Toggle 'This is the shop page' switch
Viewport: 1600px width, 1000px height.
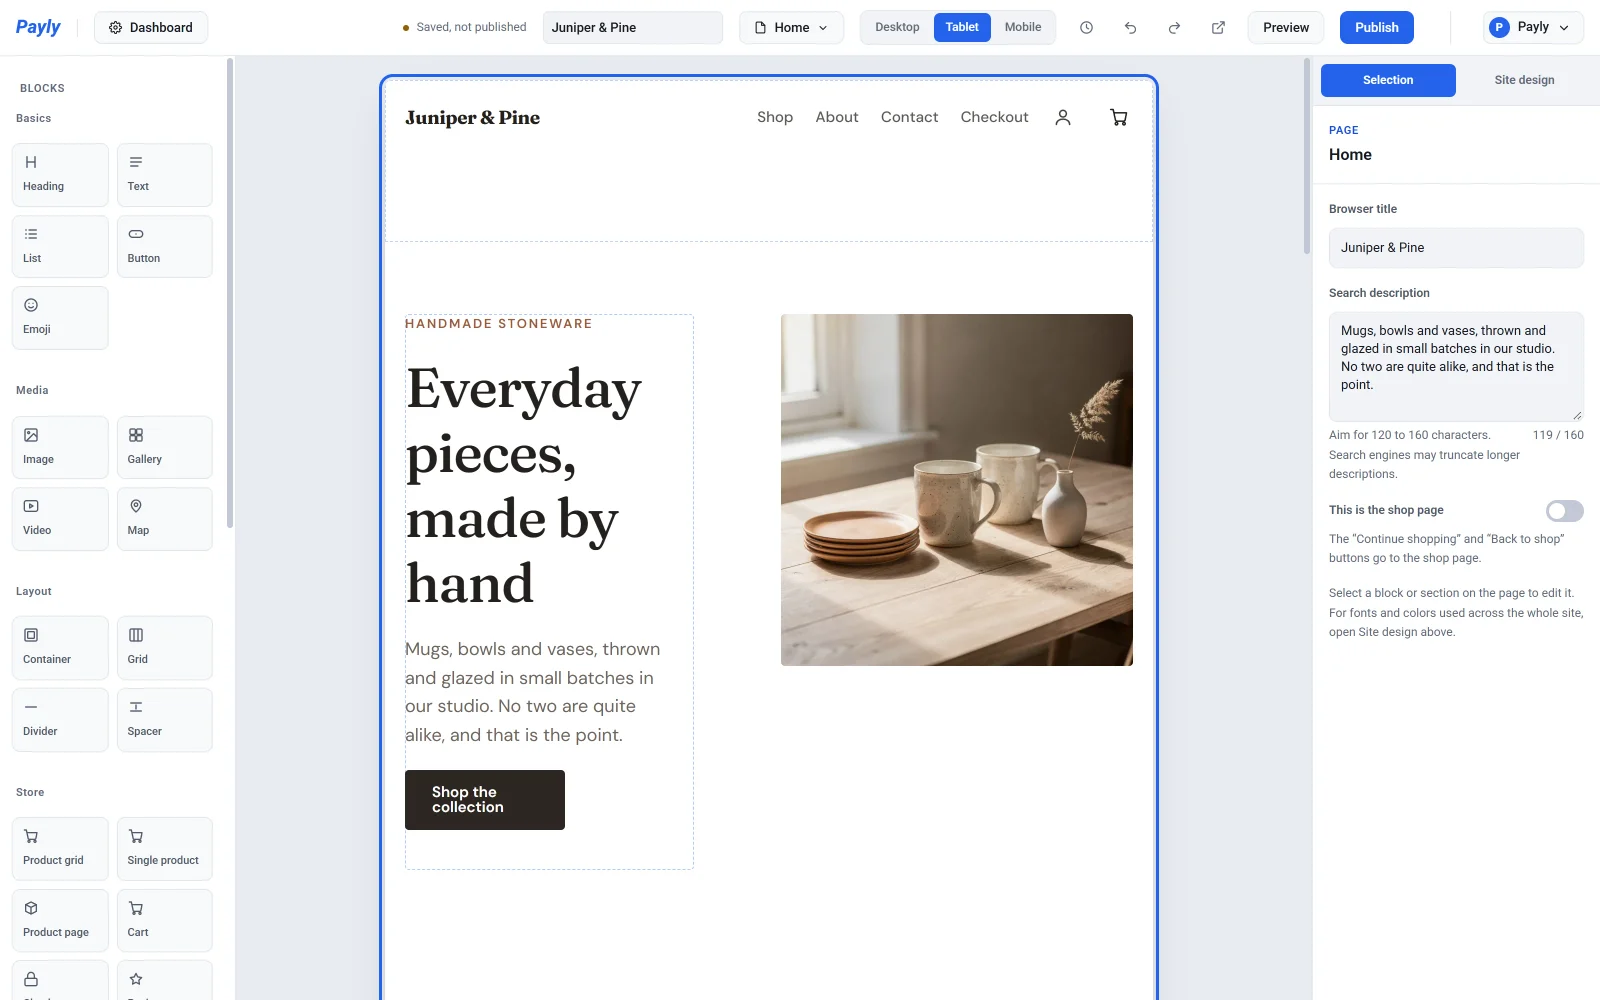point(1564,511)
